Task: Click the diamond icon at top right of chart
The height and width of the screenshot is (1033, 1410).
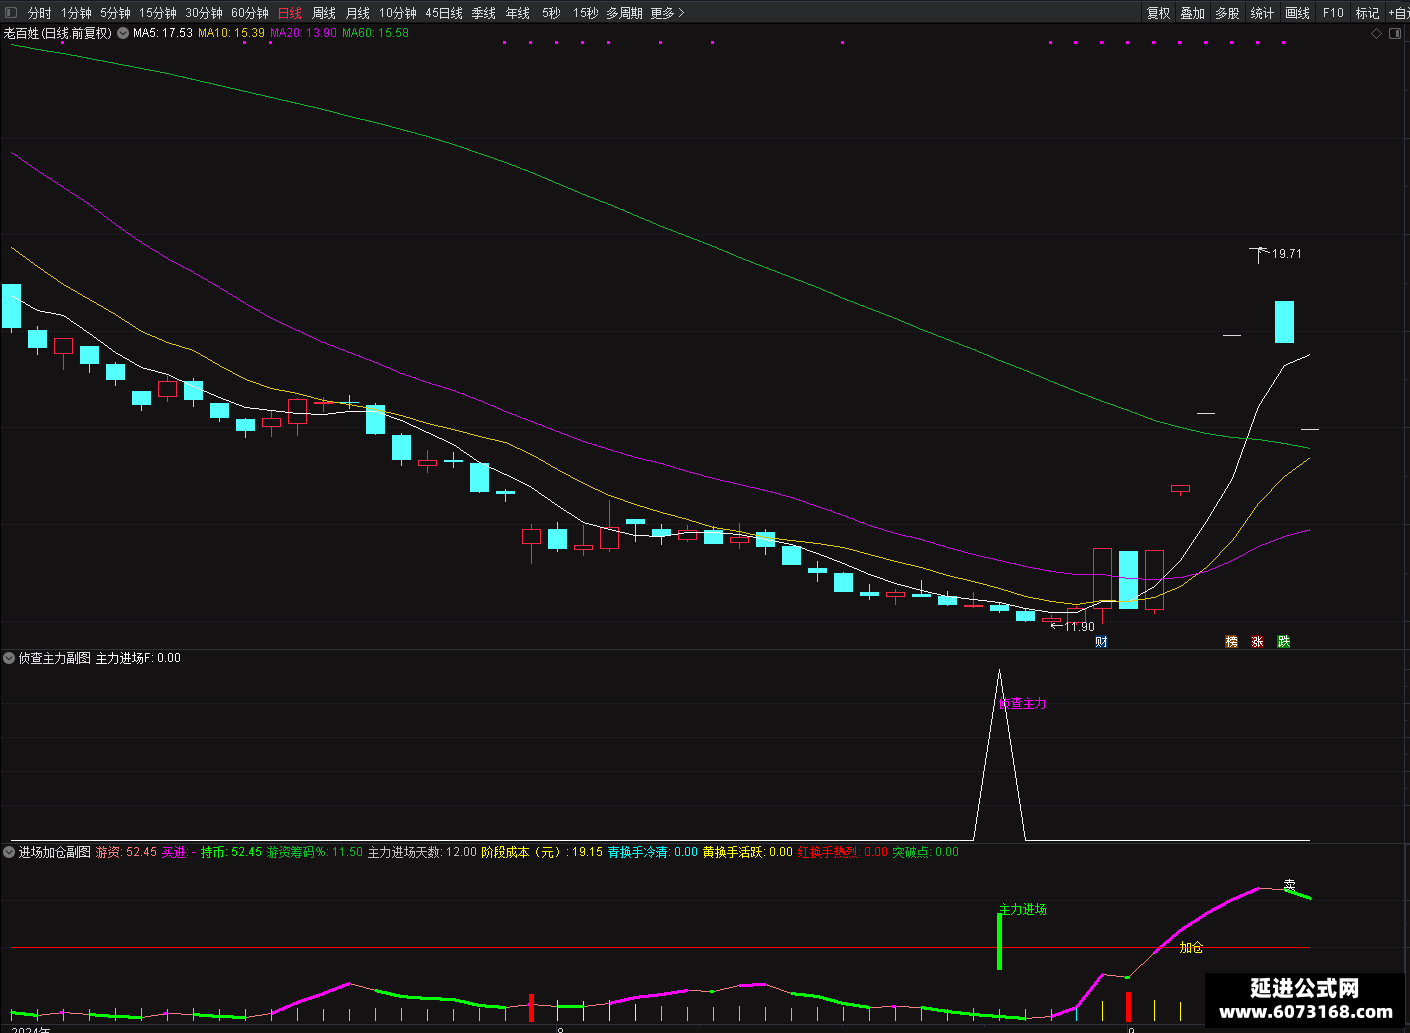Action: 1376,33
